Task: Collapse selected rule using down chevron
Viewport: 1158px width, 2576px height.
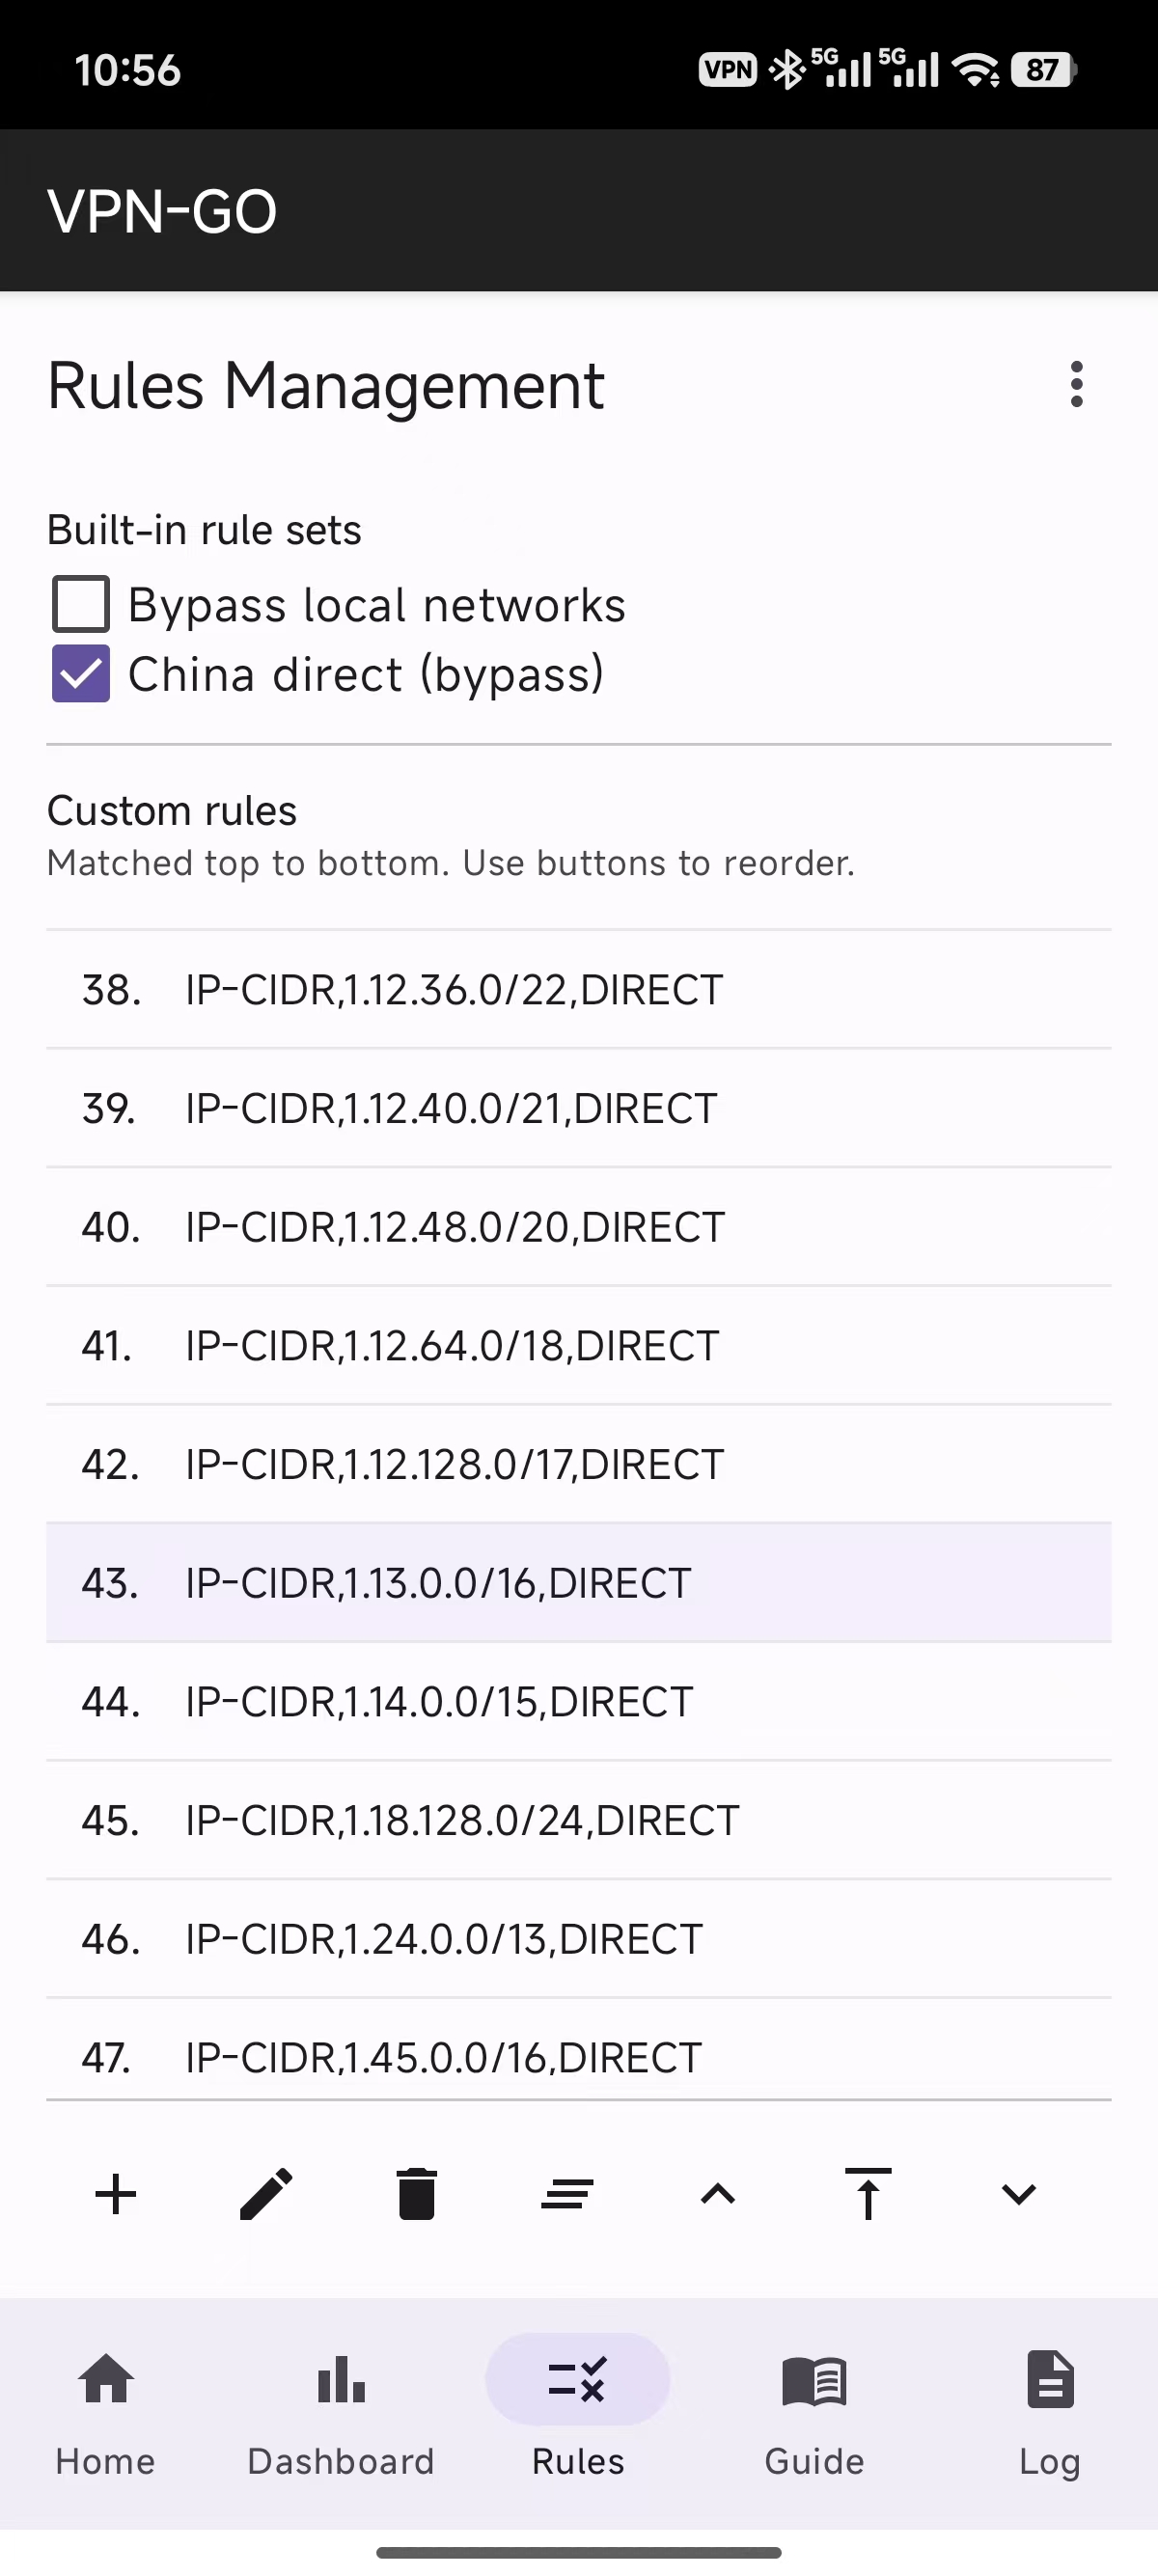Action: (x=1018, y=2195)
